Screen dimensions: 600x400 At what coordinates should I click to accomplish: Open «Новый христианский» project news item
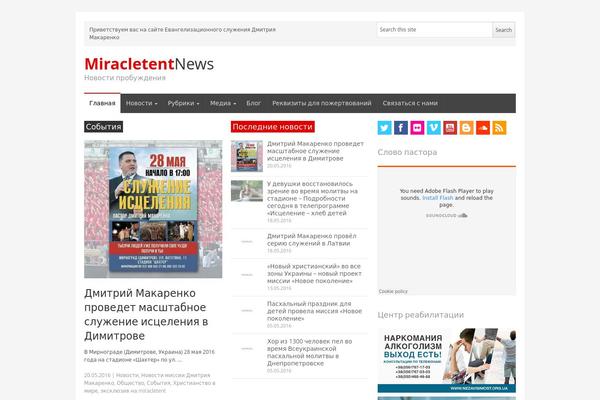pos(314,273)
